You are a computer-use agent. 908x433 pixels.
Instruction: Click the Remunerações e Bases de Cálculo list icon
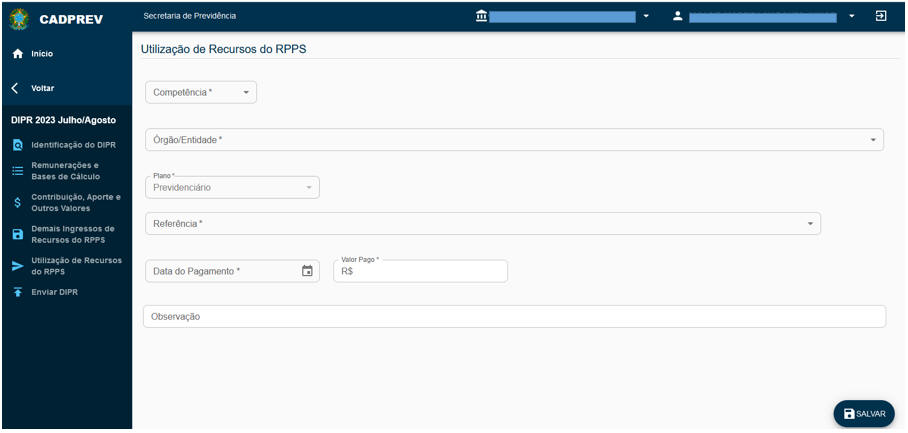(x=17, y=171)
